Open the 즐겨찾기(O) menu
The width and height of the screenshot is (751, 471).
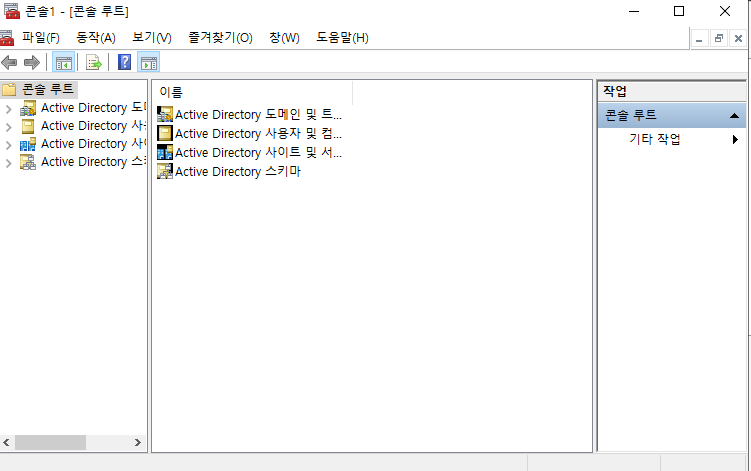coord(220,38)
